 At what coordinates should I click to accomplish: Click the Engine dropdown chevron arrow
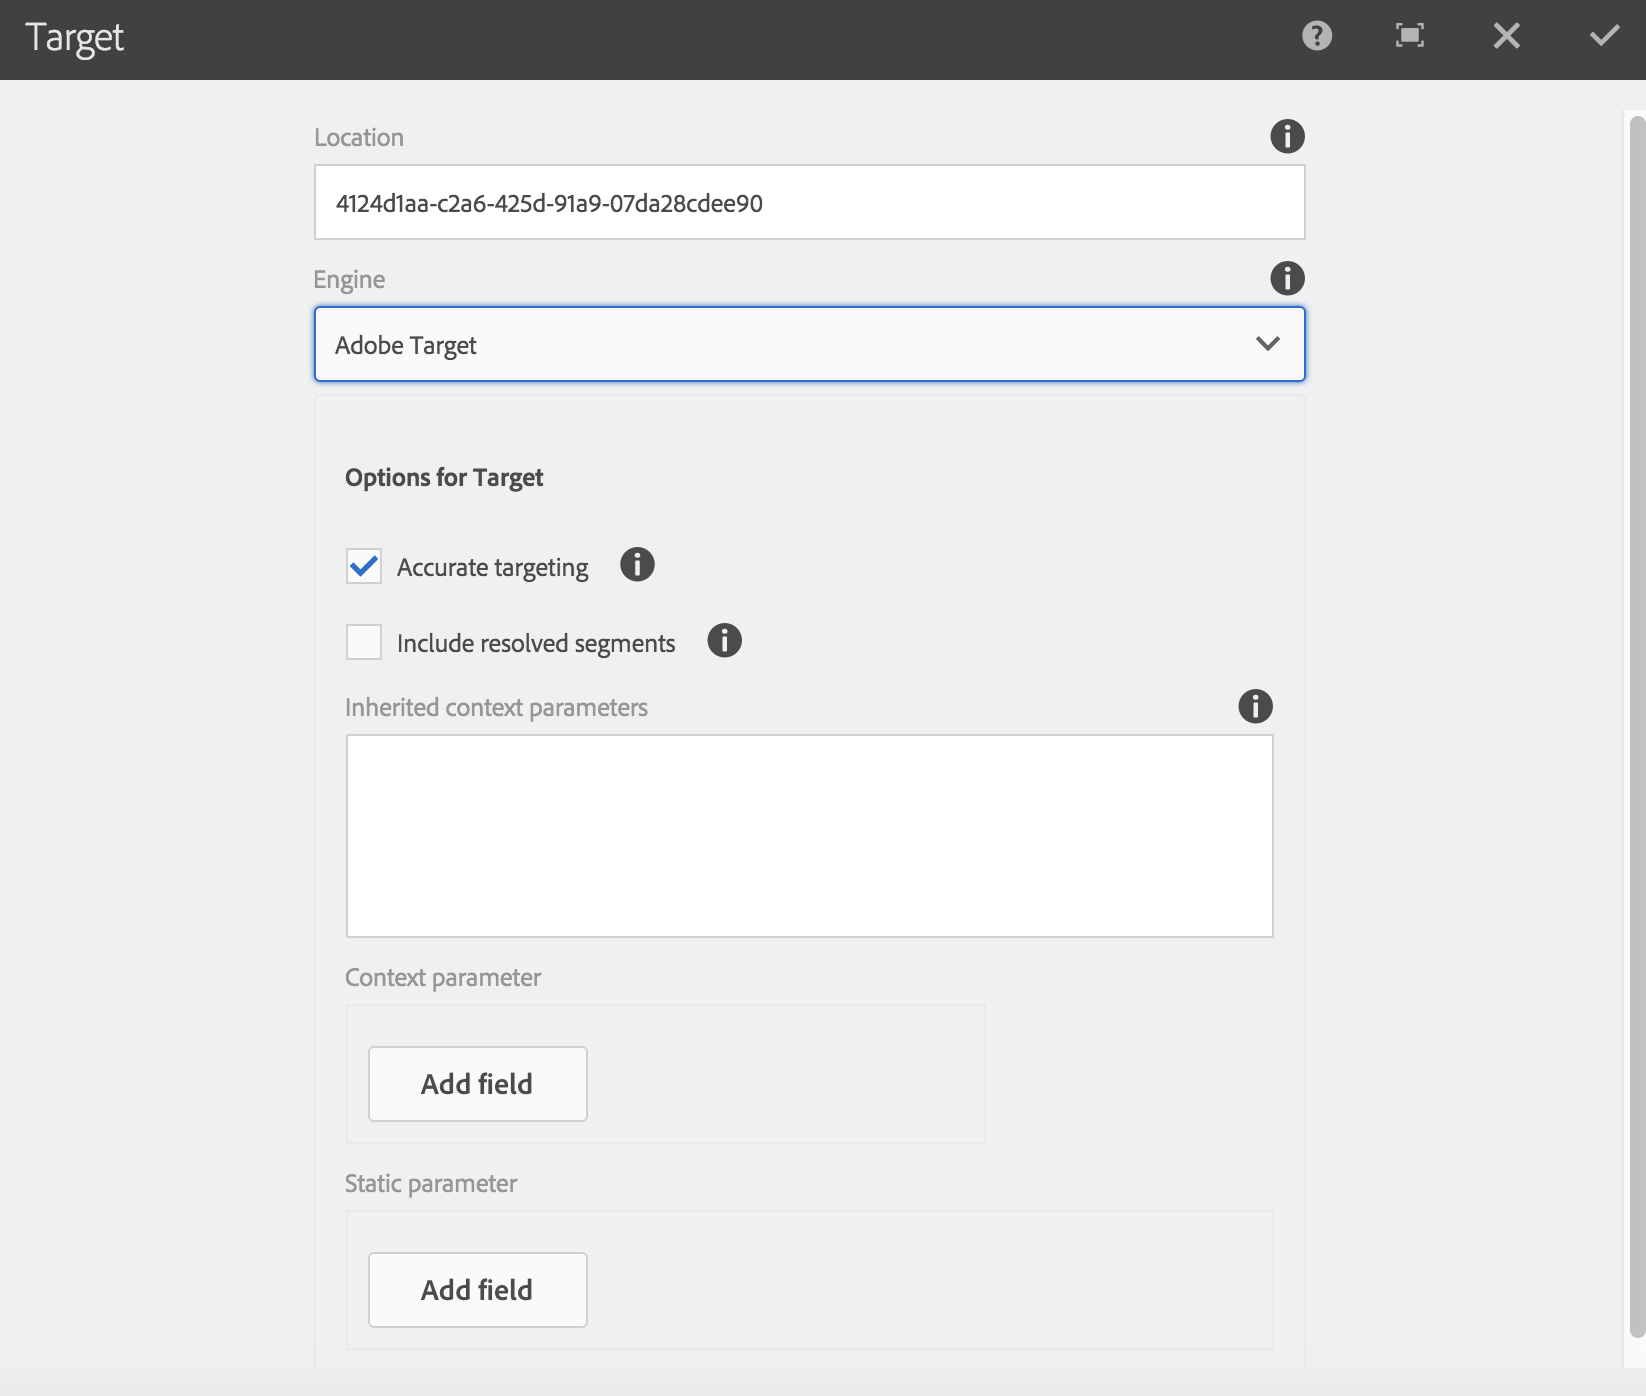(1267, 345)
